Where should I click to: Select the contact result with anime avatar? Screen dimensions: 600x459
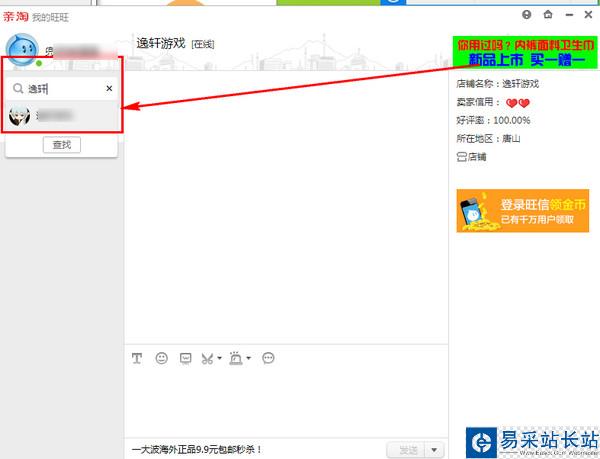tap(61, 116)
